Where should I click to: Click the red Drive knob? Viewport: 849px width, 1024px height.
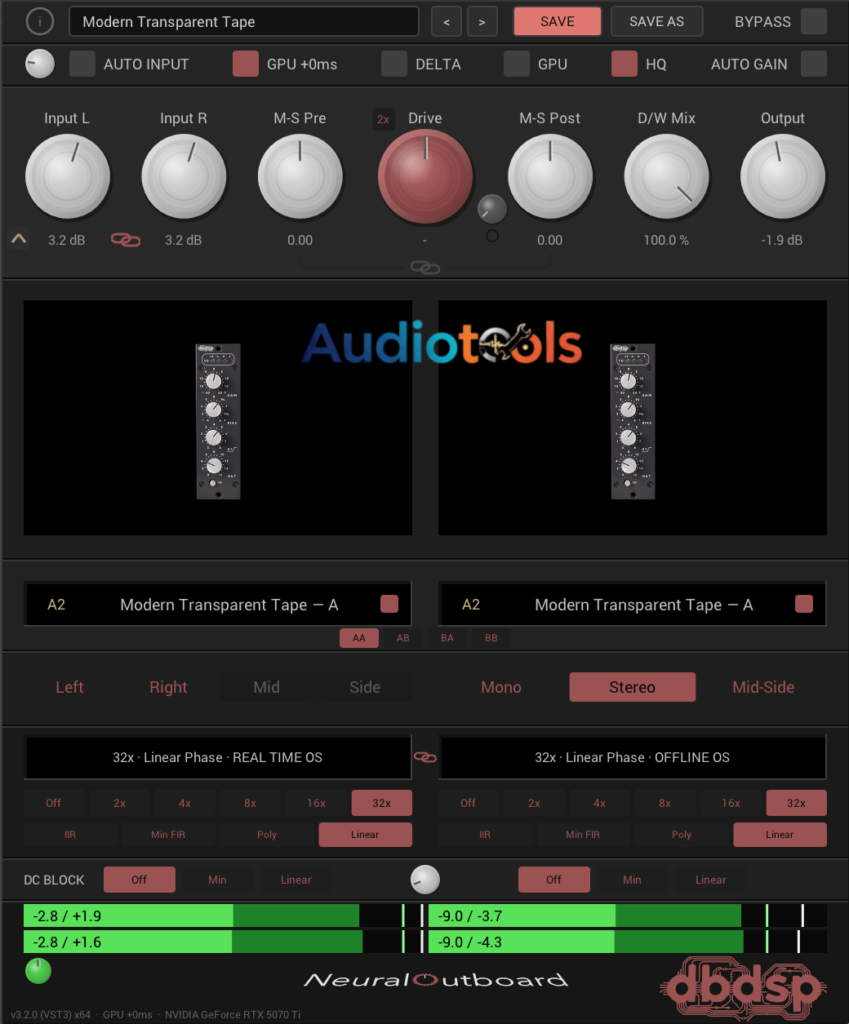(425, 176)
